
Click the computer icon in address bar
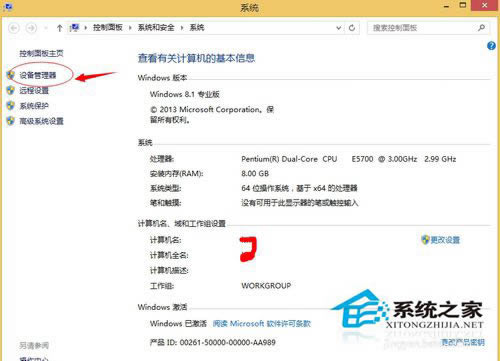pos(75,28)
